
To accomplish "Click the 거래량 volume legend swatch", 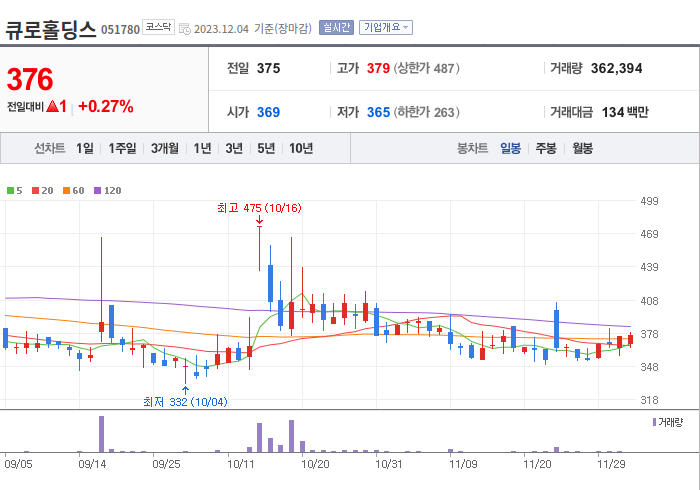I will tap(654, 422).
